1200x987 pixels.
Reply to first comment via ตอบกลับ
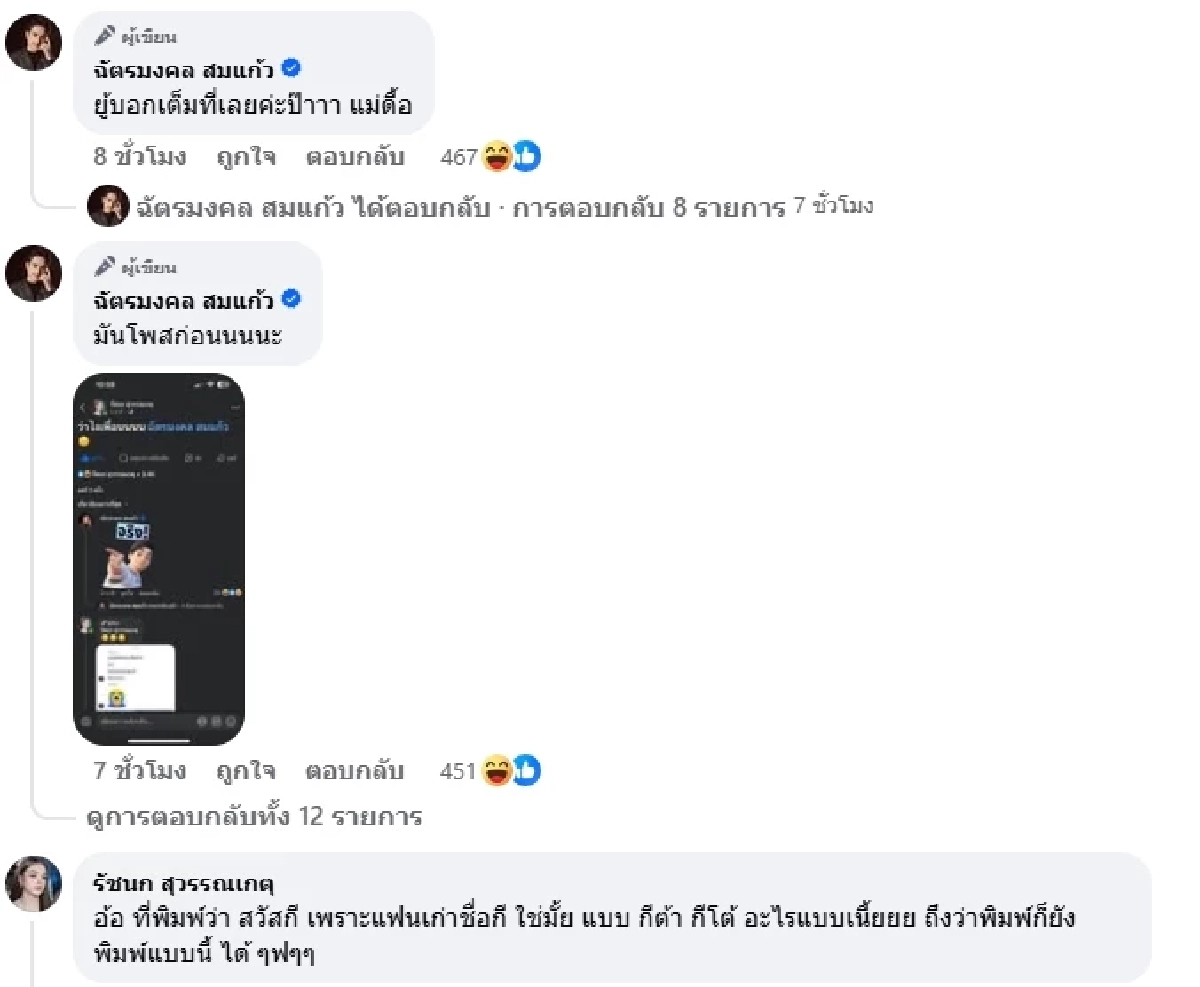click(354, 157)
